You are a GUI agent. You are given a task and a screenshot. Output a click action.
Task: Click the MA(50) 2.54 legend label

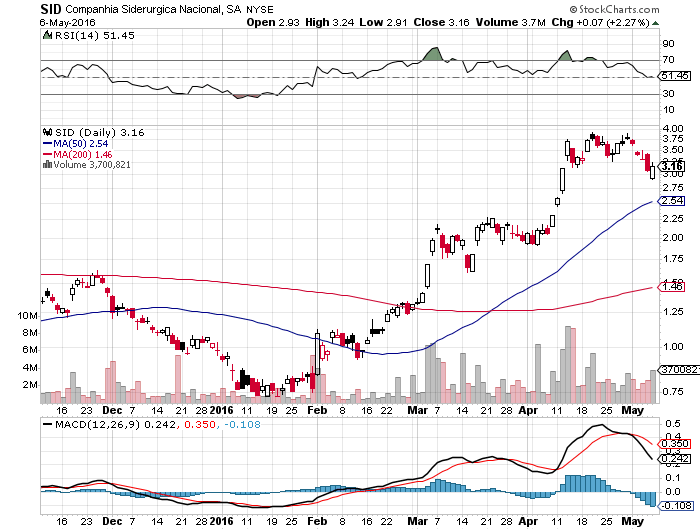81,144
